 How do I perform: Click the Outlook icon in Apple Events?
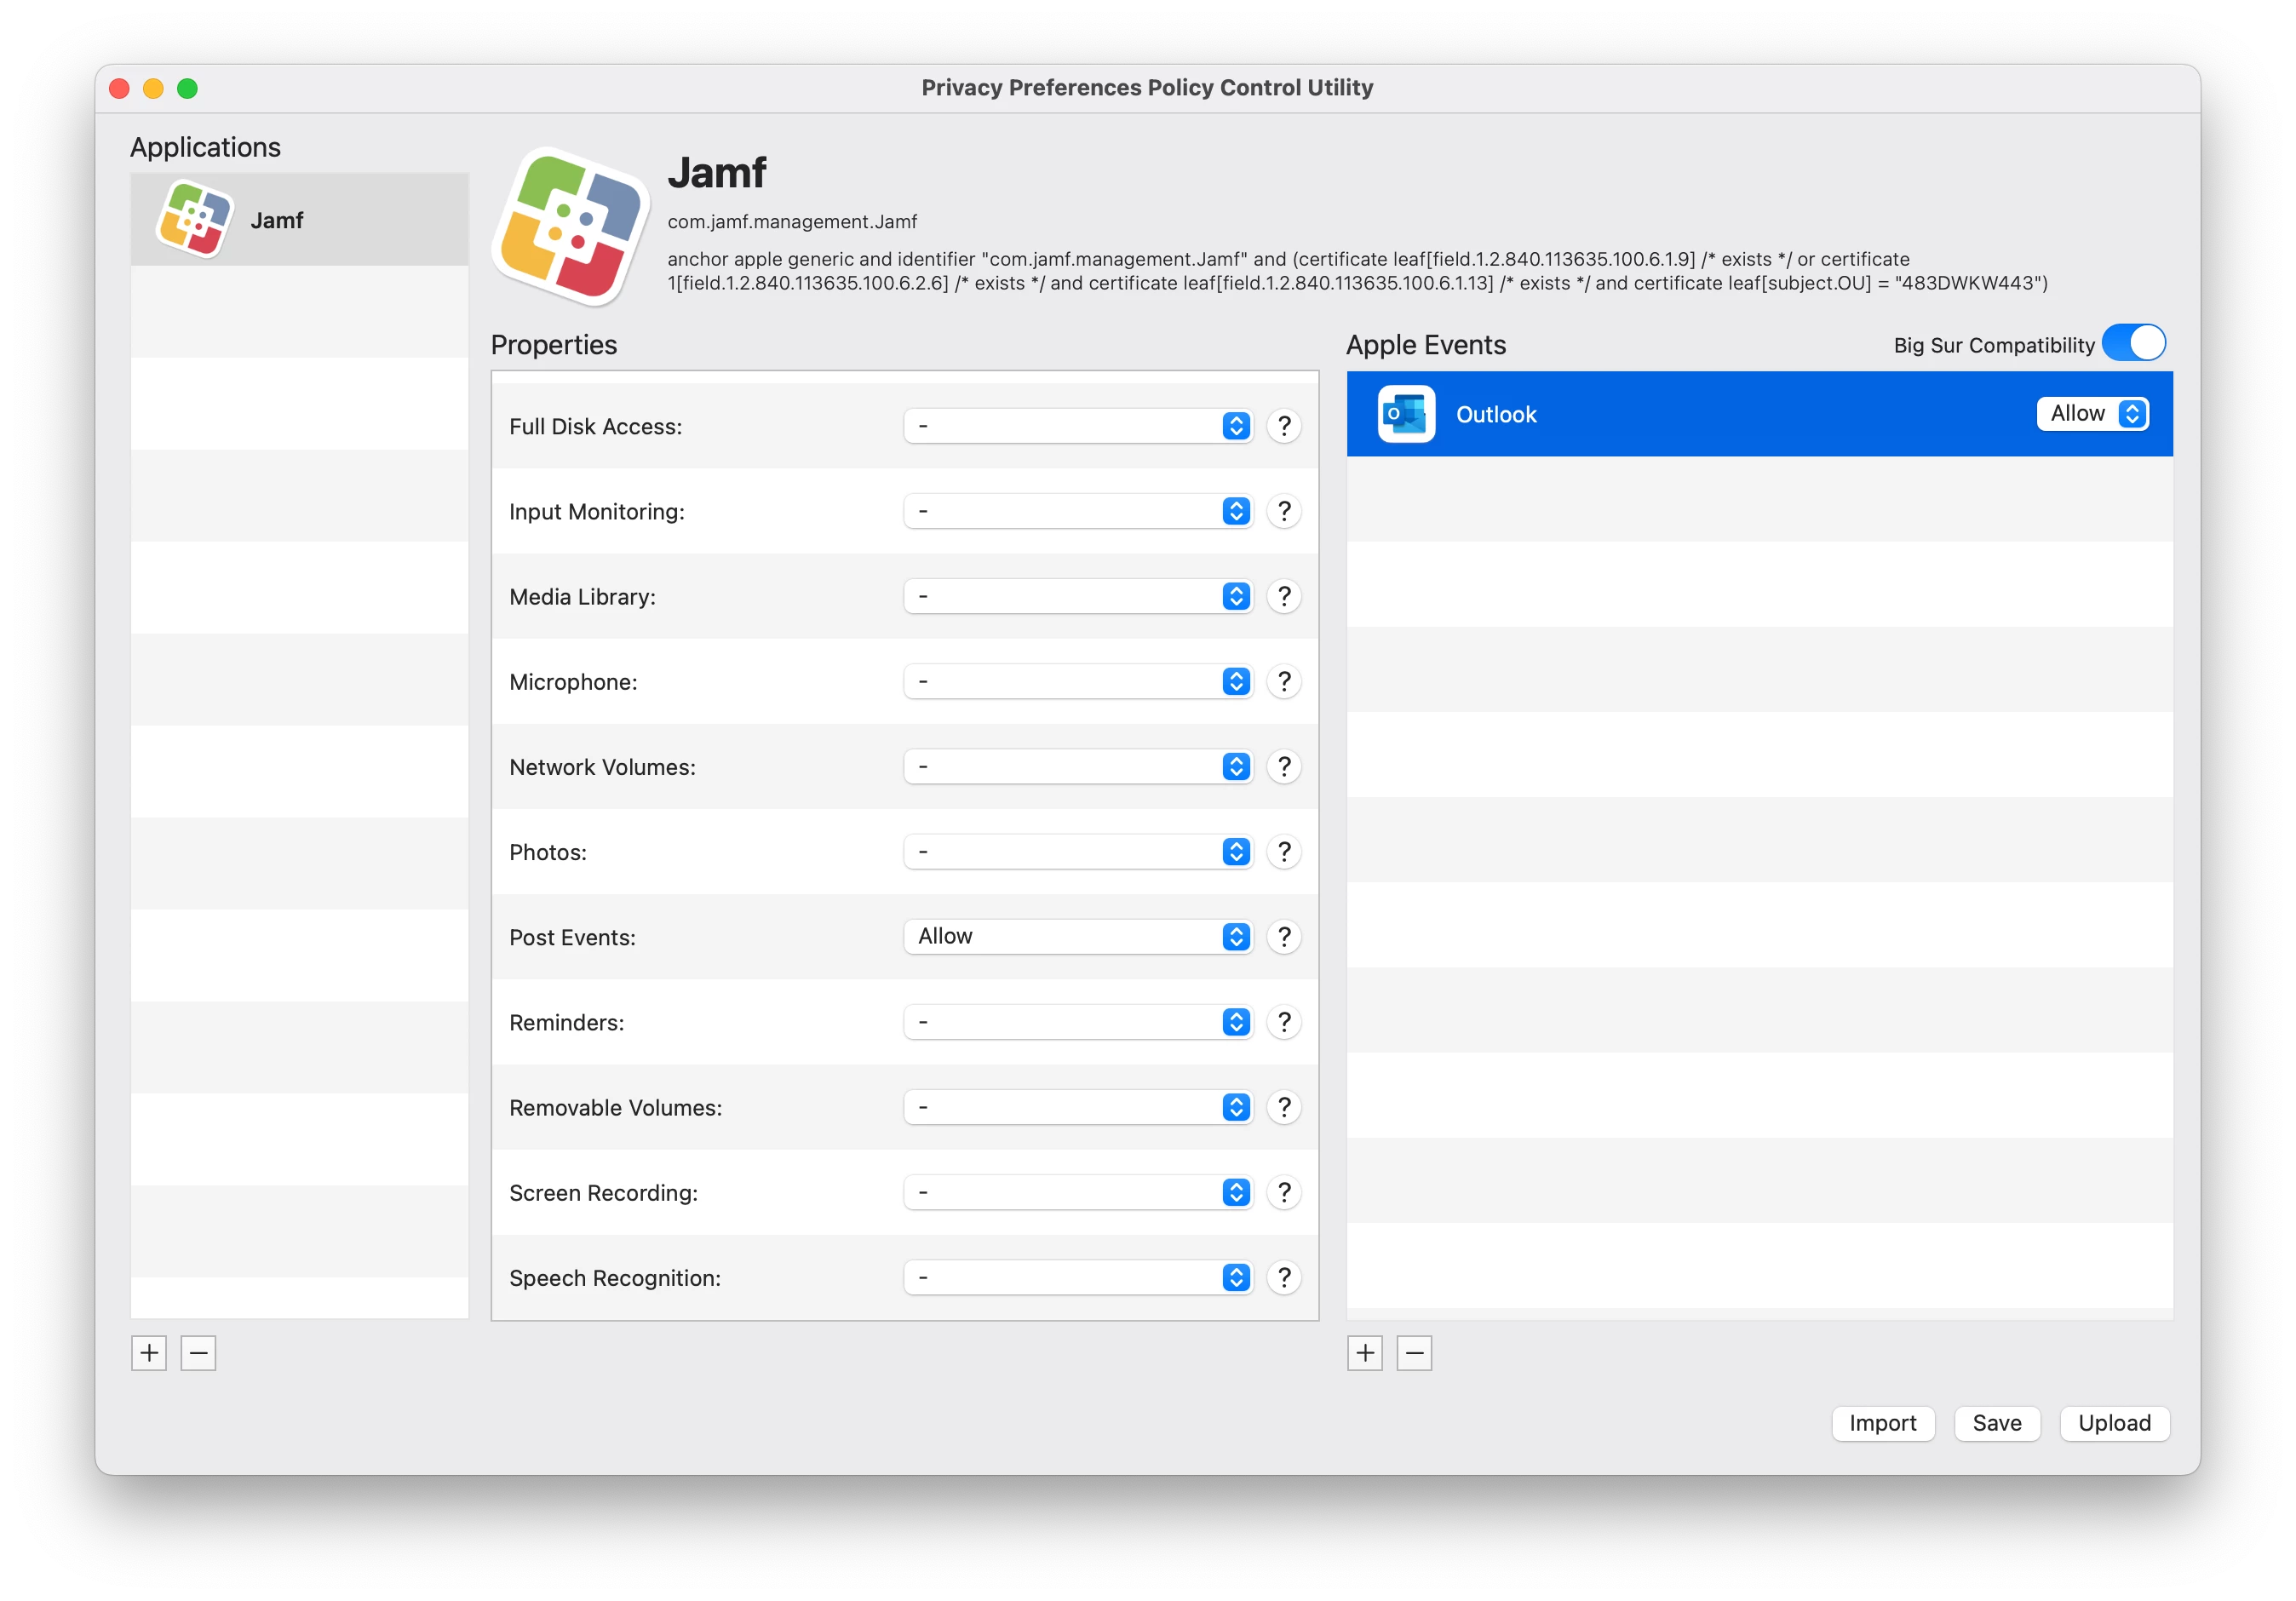[x=1406, y=413]
